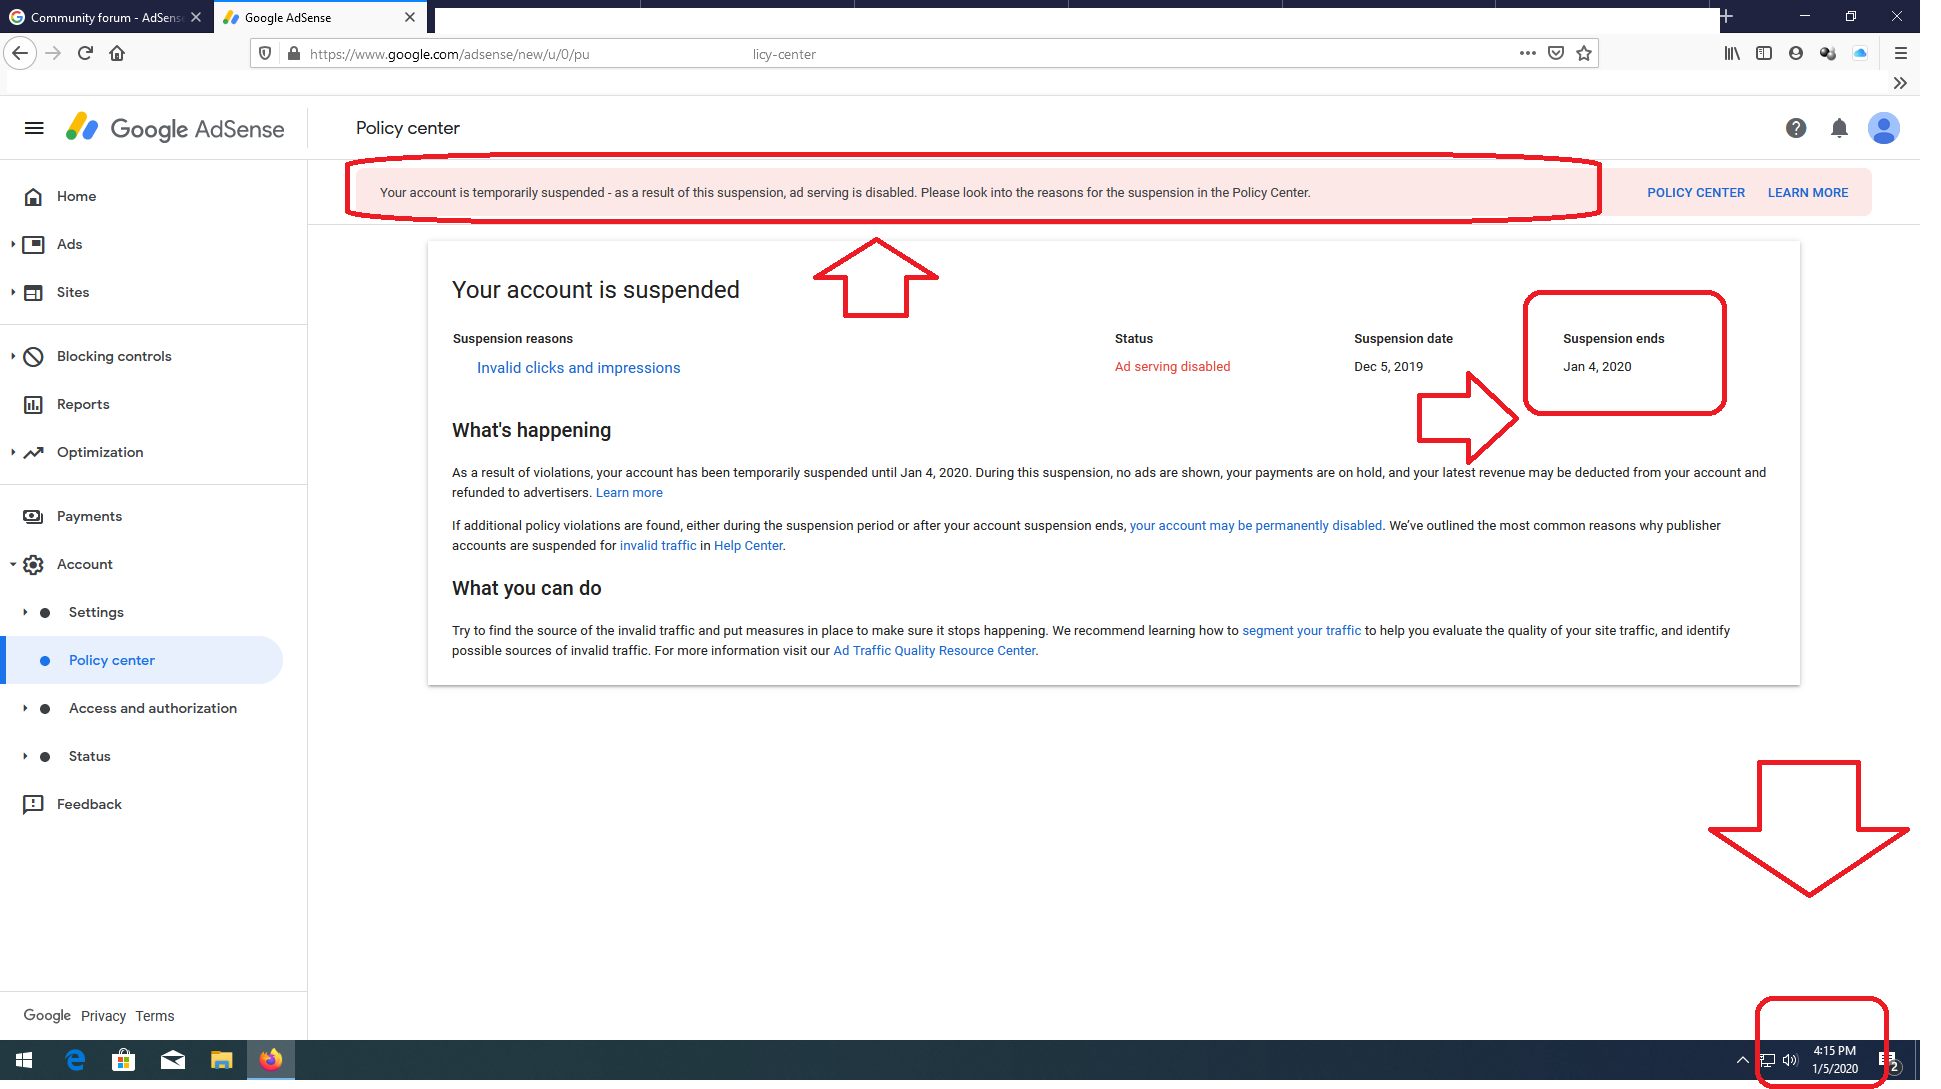Open File Explorer from the taskbar
This screenshot has height=1089, width=1941.
(x=222, y=1060)
